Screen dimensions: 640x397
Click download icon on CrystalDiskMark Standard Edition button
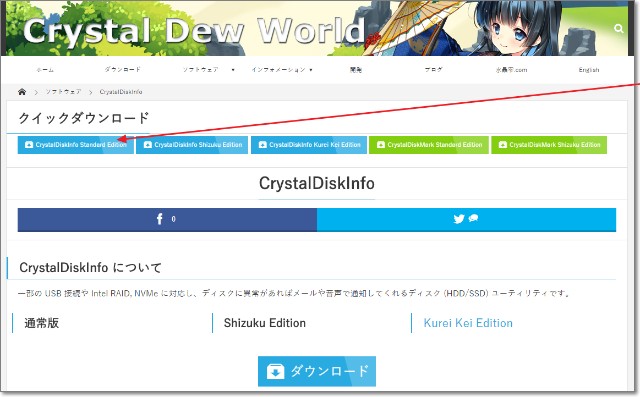[381, 145]
